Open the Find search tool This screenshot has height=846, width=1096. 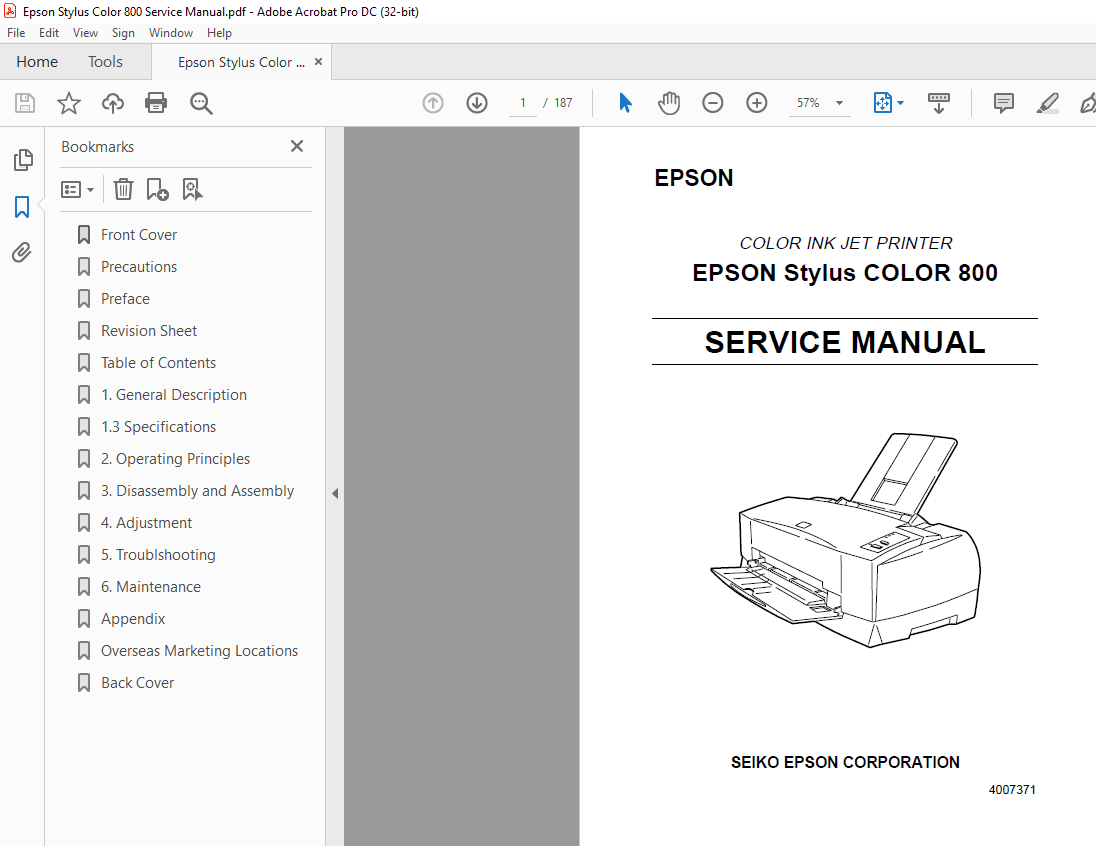click(x=201, y=102)
